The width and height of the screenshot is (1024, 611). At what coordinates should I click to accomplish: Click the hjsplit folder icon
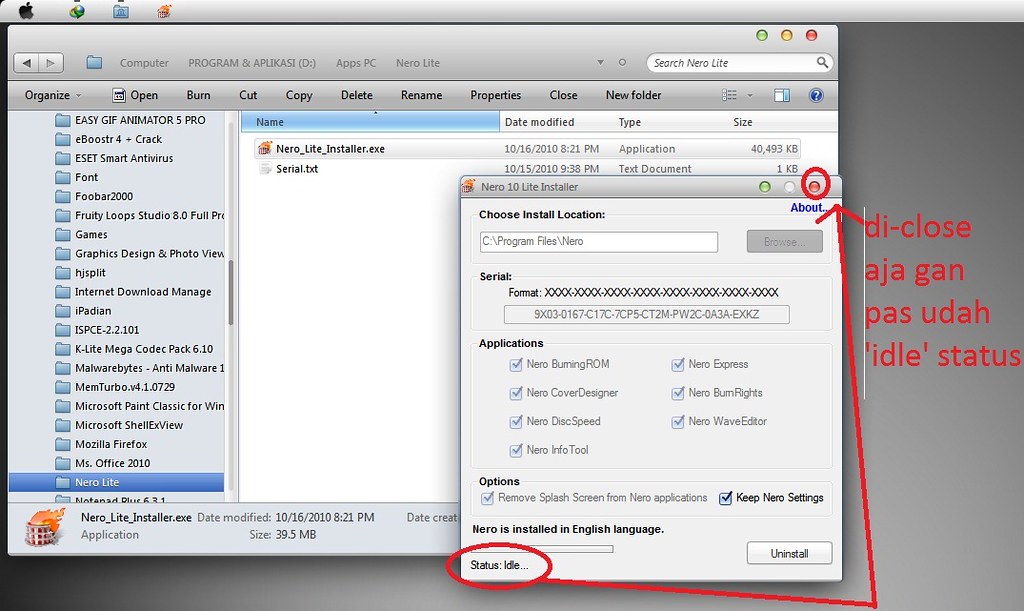click(x=63, y=272)
